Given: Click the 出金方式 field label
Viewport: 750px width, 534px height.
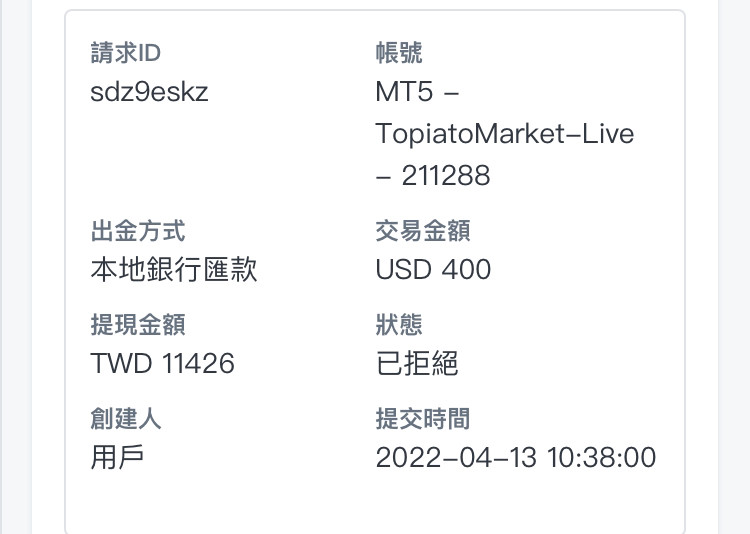Looking at the screenshot, I should 138,232.
